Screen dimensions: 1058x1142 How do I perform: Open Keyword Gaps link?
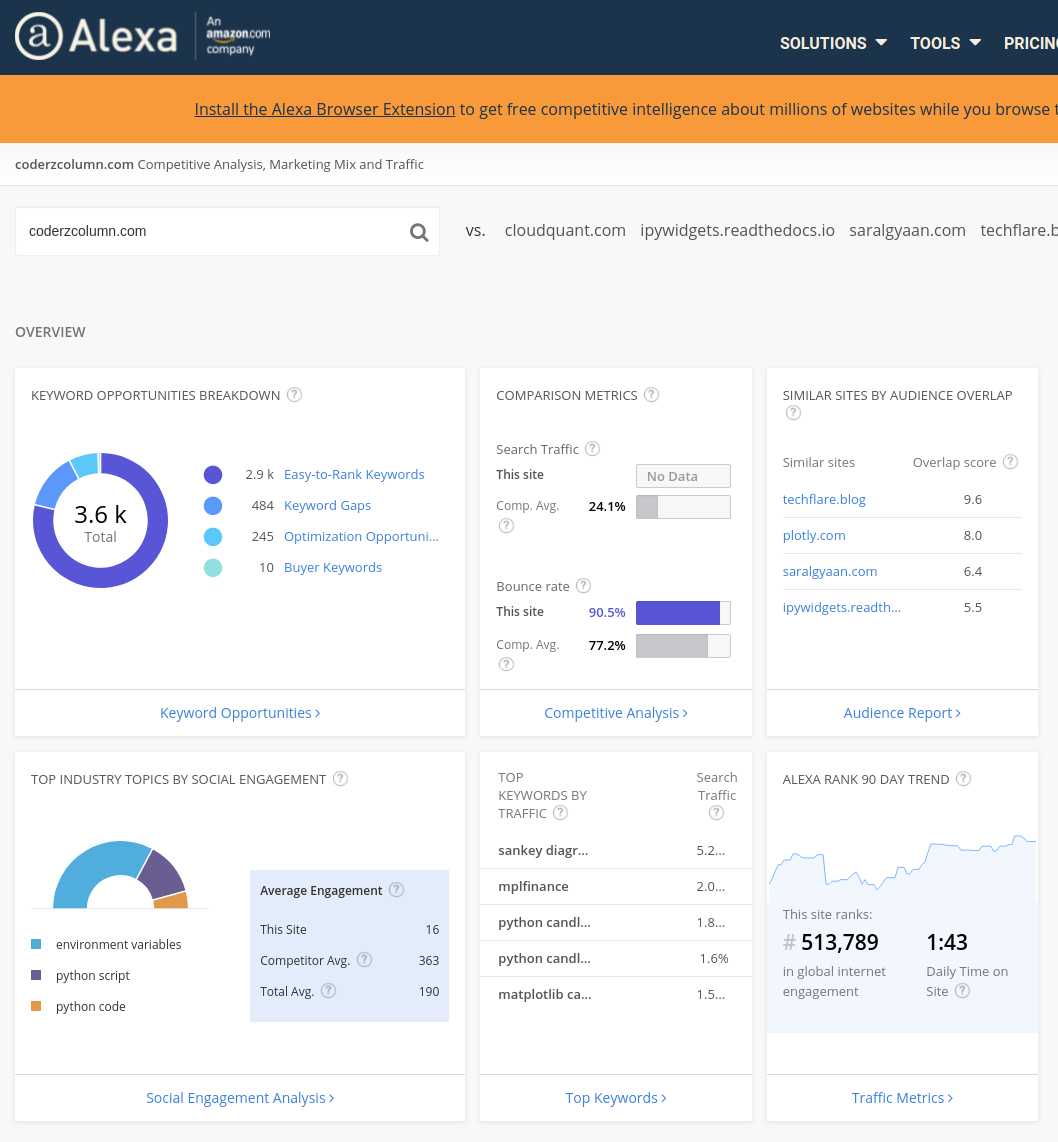tap(327, 505)
